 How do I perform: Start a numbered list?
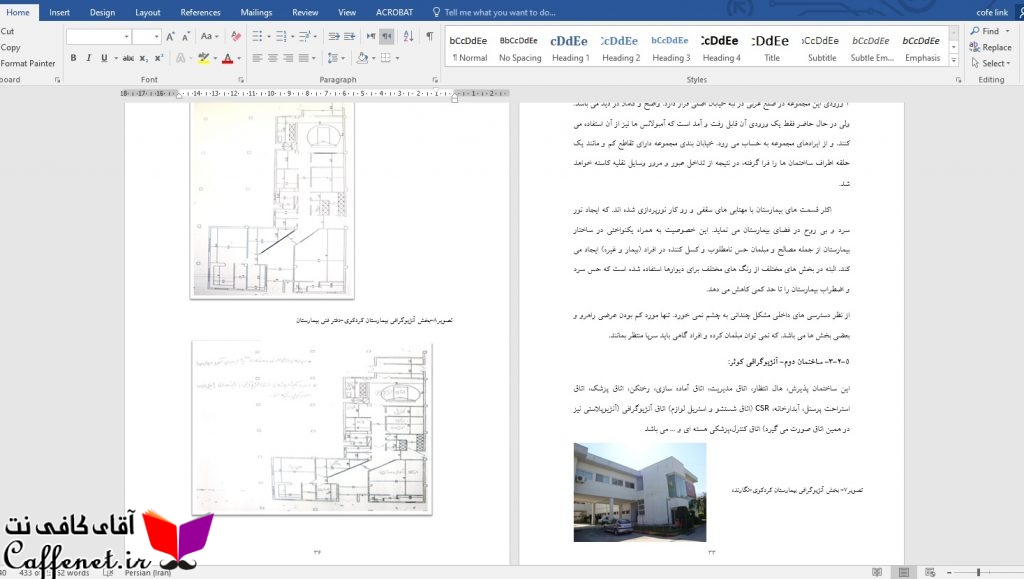coord(281,37)
